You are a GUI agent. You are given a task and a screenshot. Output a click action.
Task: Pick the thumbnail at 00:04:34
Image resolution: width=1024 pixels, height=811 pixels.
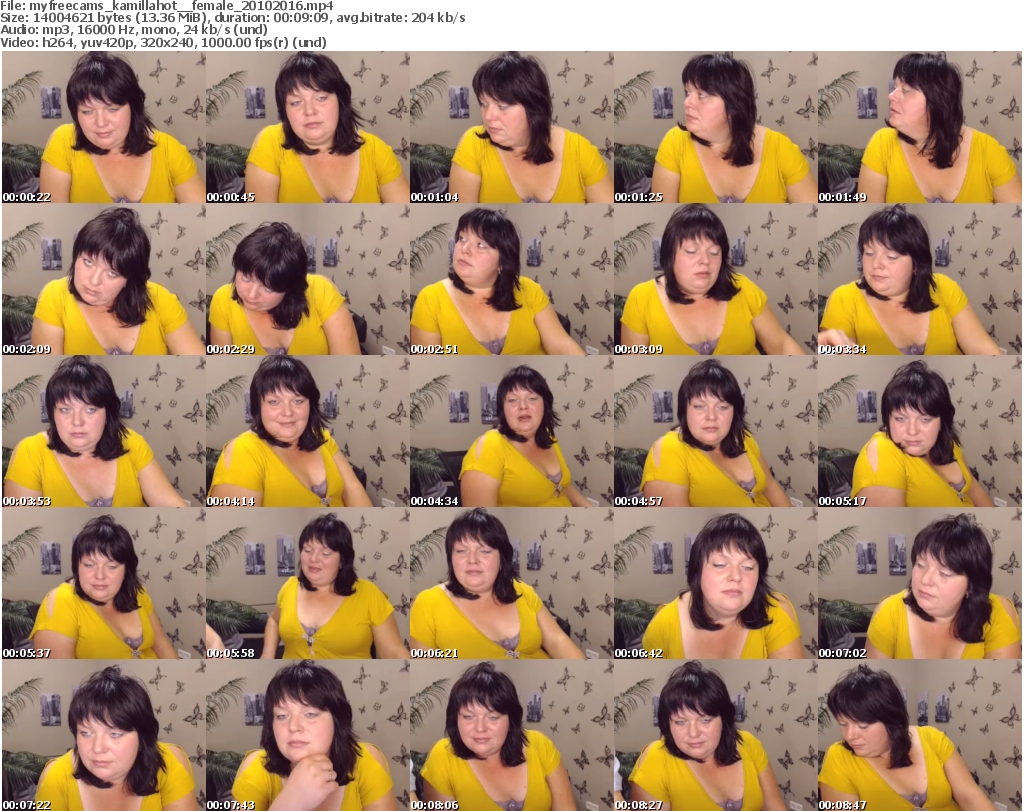pyautogui.click(x=511, y=432)
